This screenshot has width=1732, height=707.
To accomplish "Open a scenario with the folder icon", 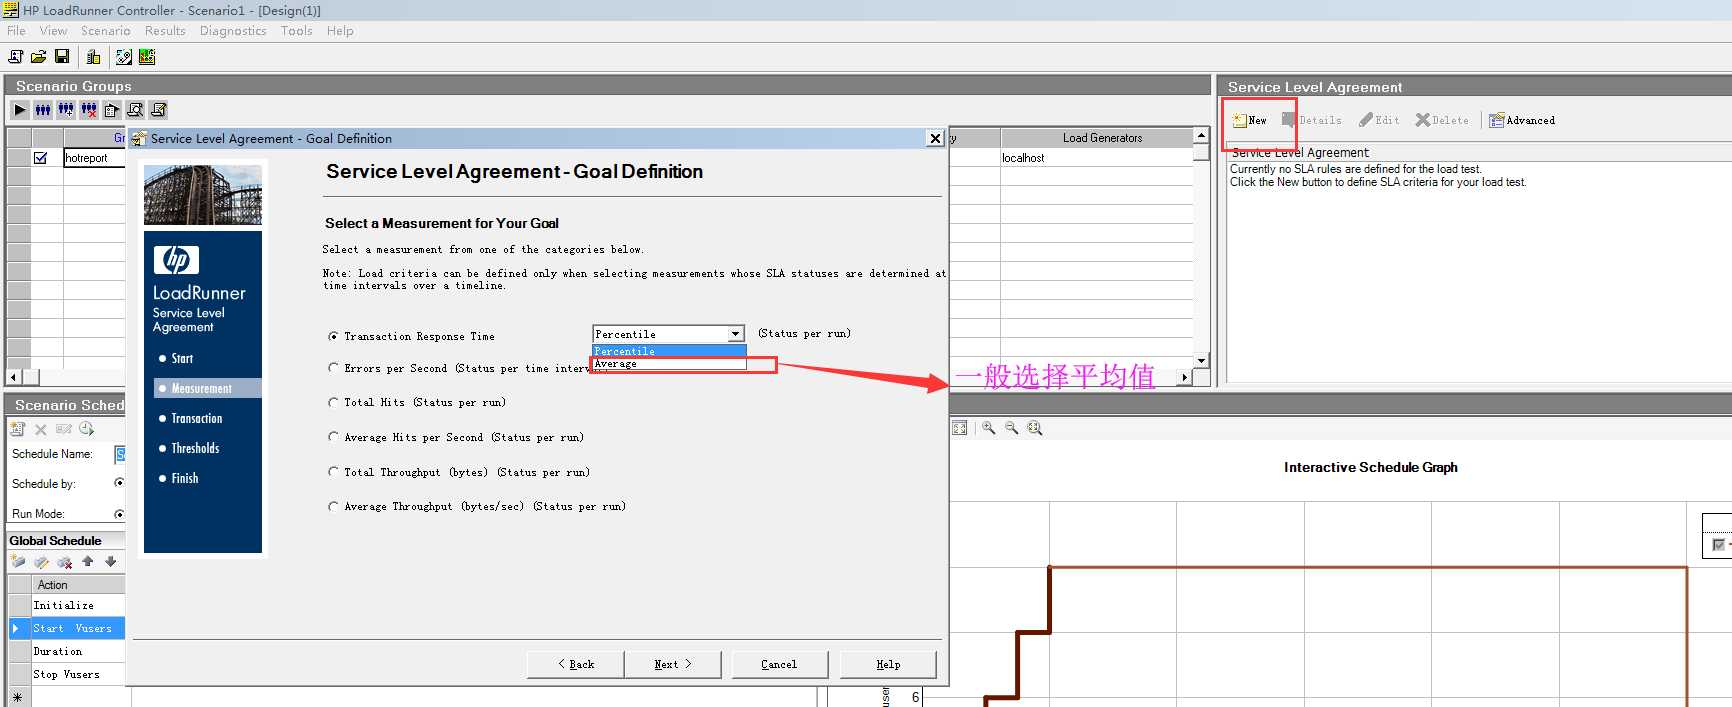I will click(x=39, y=57).
